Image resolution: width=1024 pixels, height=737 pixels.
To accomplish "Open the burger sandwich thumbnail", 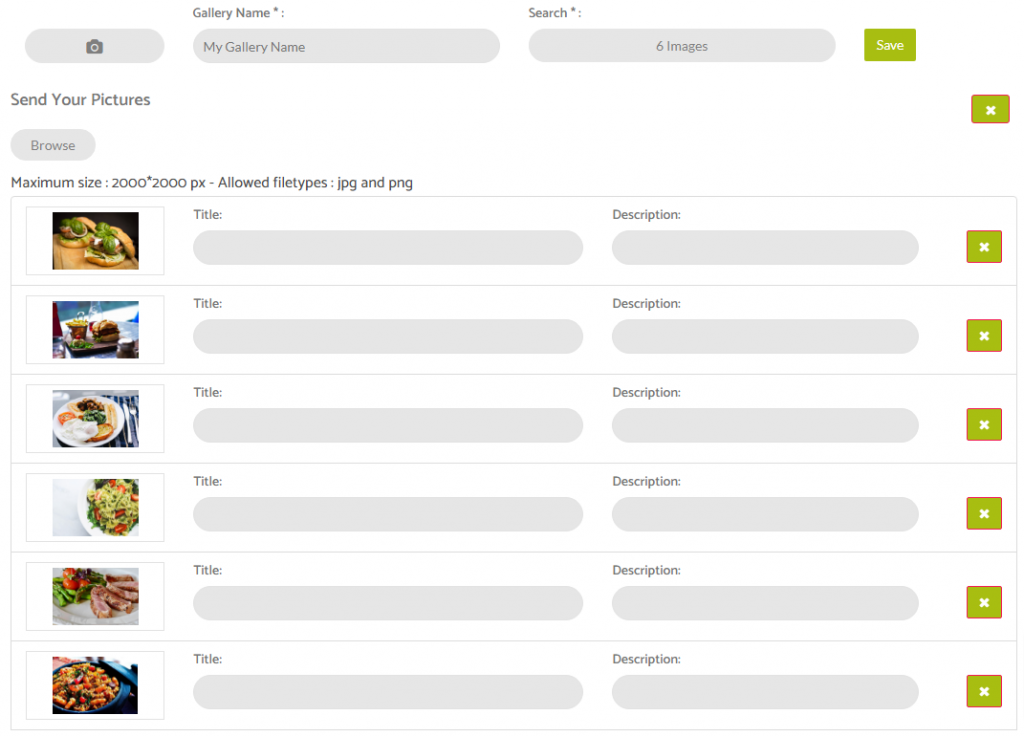I will [95, 241].
